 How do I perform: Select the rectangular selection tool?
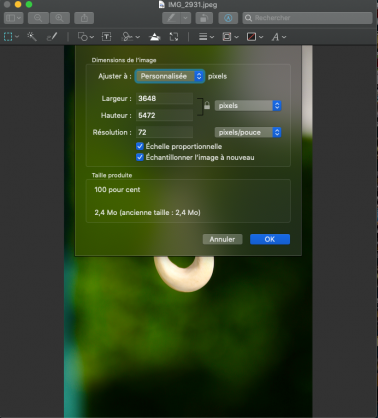pos(8,37)
